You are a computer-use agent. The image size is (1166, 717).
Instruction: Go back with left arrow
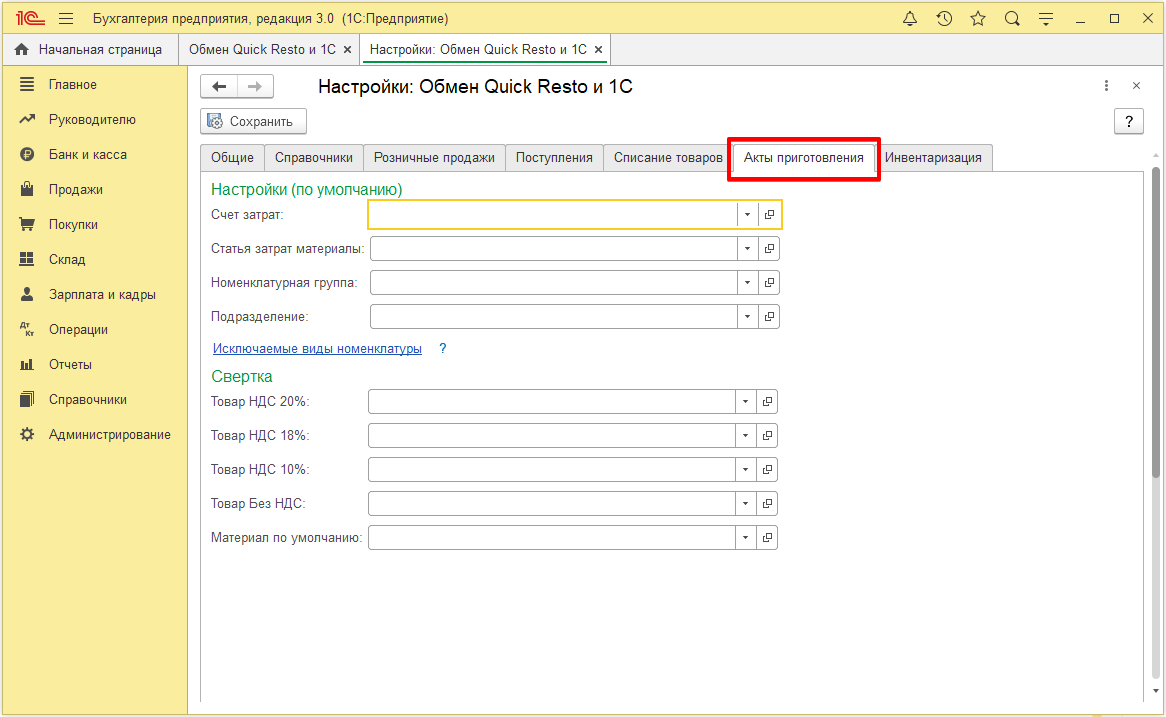click(x=219, y=86)
